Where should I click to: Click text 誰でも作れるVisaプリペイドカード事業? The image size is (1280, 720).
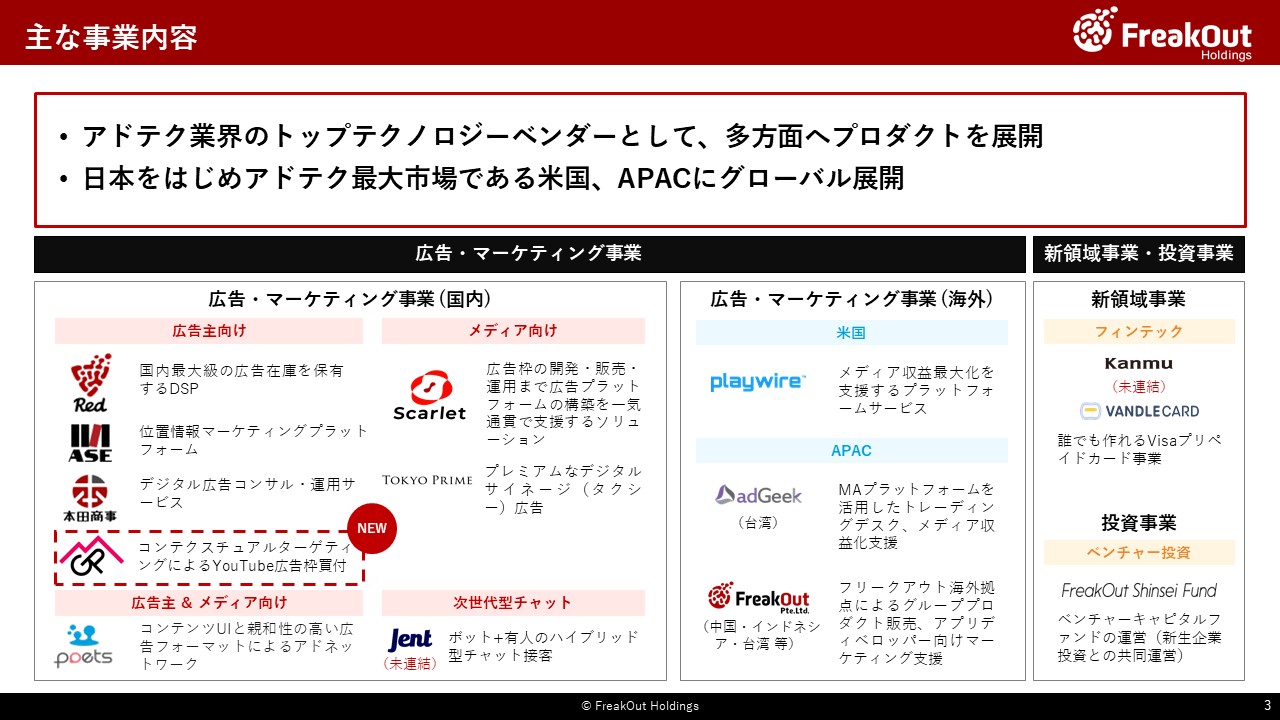1139,449
